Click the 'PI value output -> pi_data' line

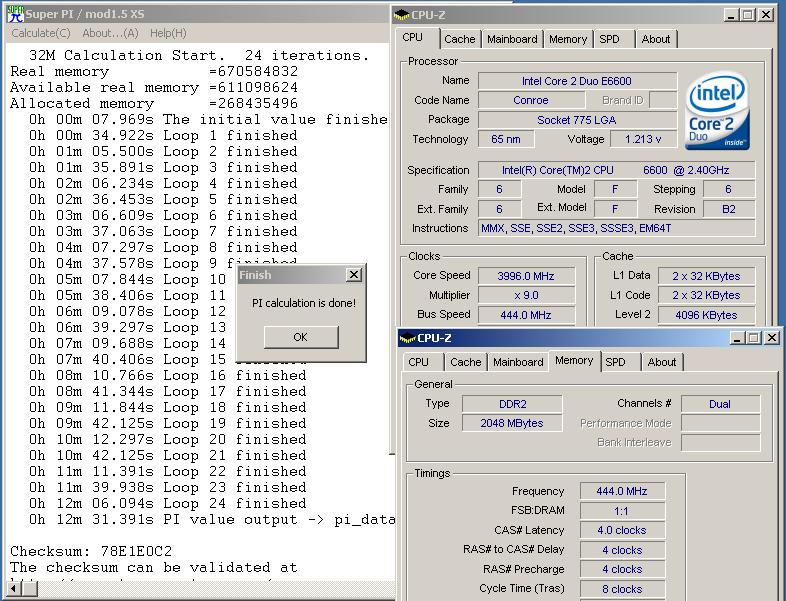pyautogui.click(x=212, y=519)
